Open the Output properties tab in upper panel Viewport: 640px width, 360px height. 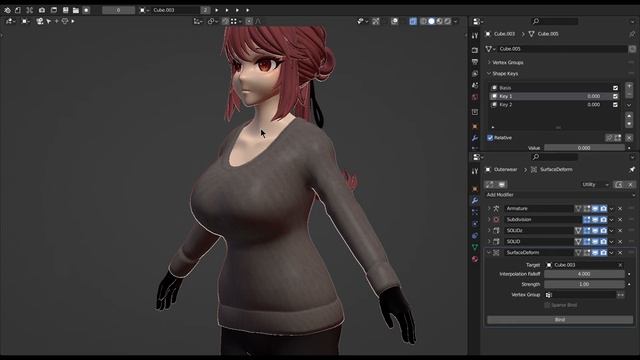475,62
